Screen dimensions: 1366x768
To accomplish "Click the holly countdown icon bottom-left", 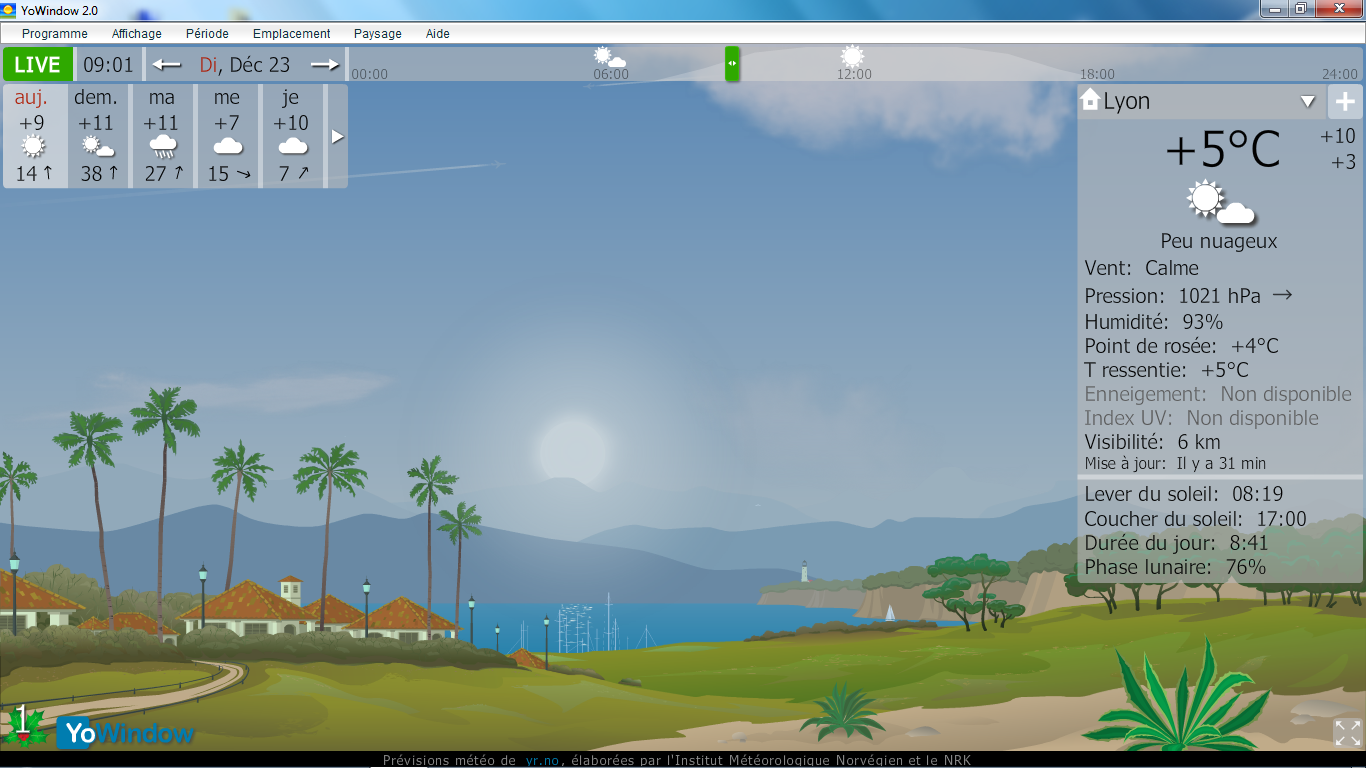I will (25, 725).
